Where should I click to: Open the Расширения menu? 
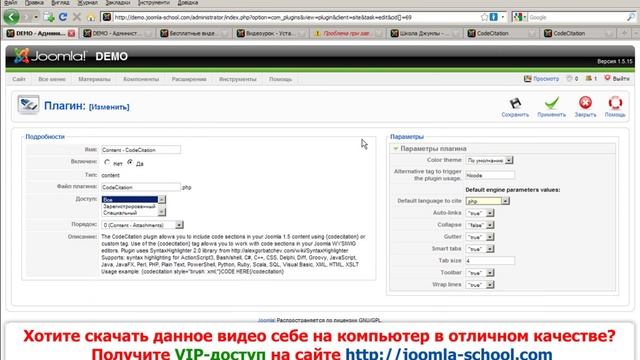[189, 79]
